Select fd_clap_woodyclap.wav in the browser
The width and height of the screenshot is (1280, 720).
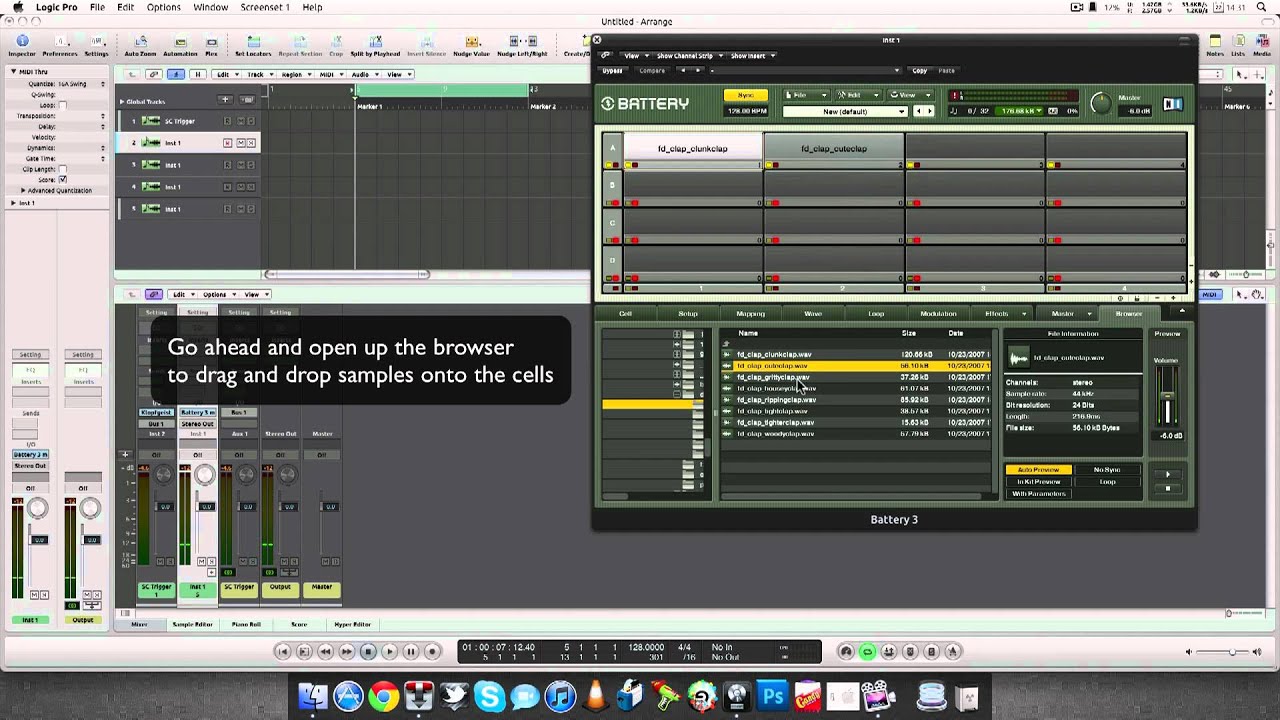click(776, 434)
